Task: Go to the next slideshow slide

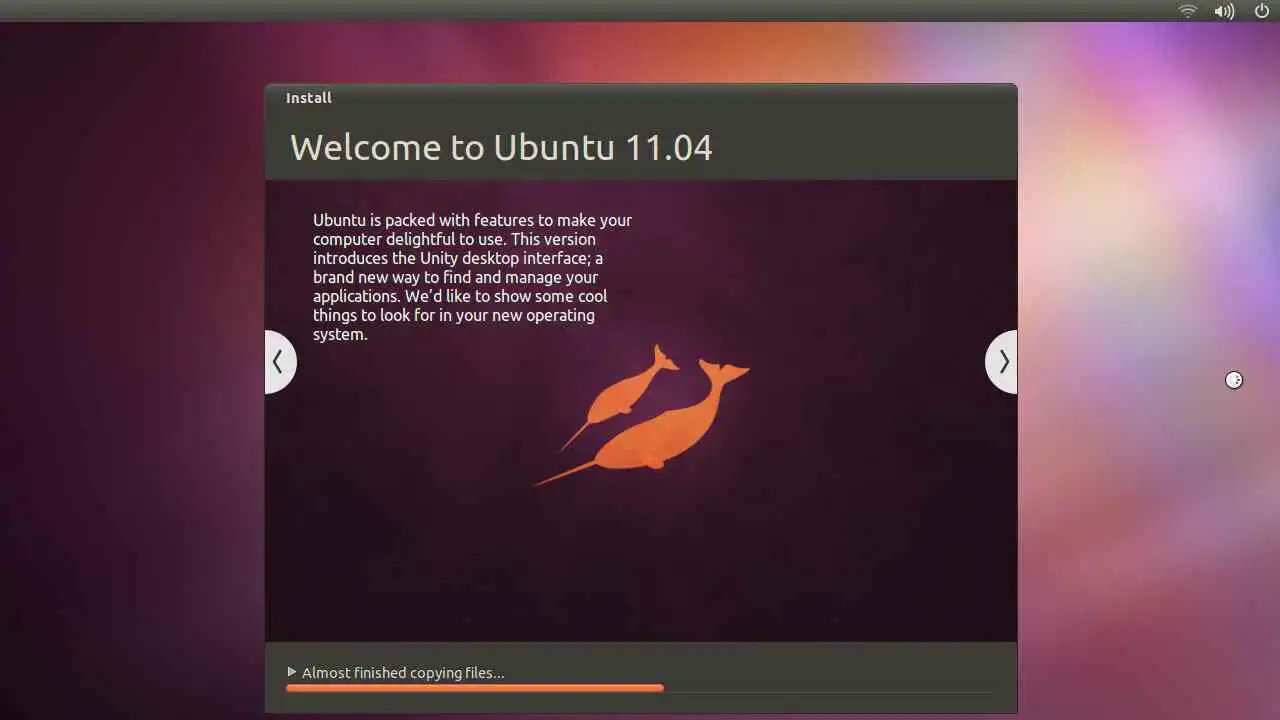Action: point(1002,362)
